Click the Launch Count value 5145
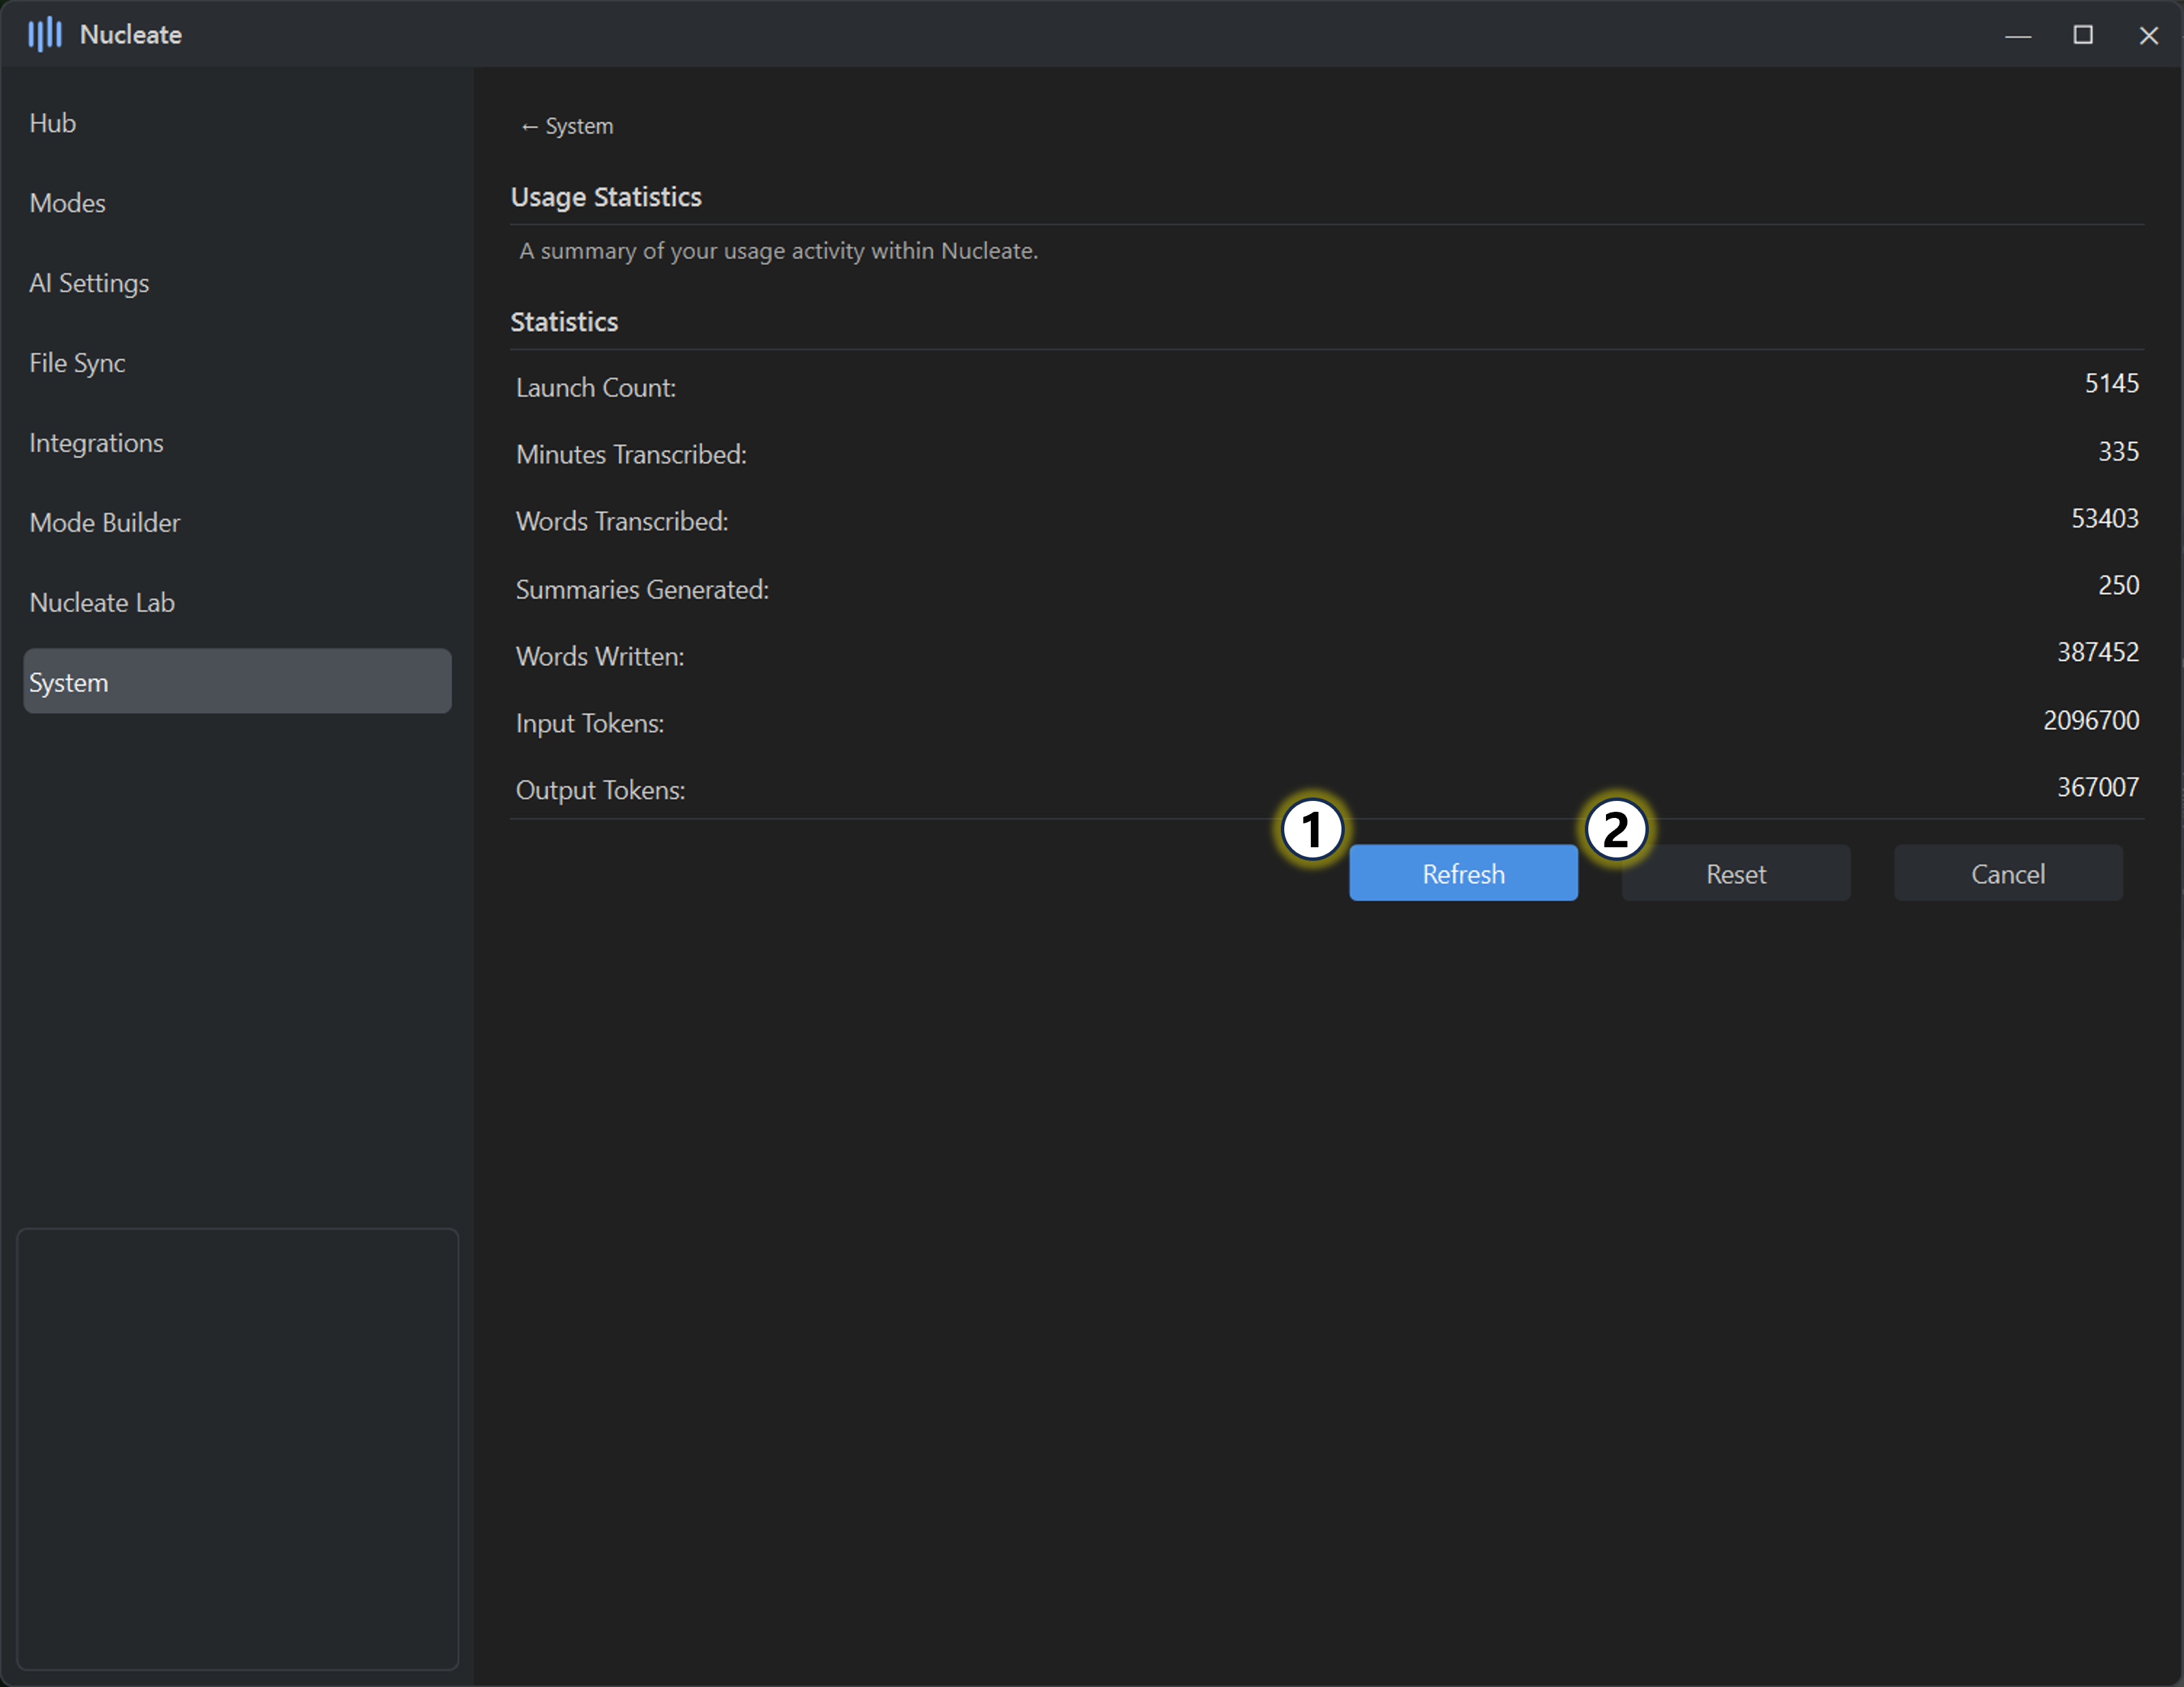2184x1687 pixels. 2110,384
